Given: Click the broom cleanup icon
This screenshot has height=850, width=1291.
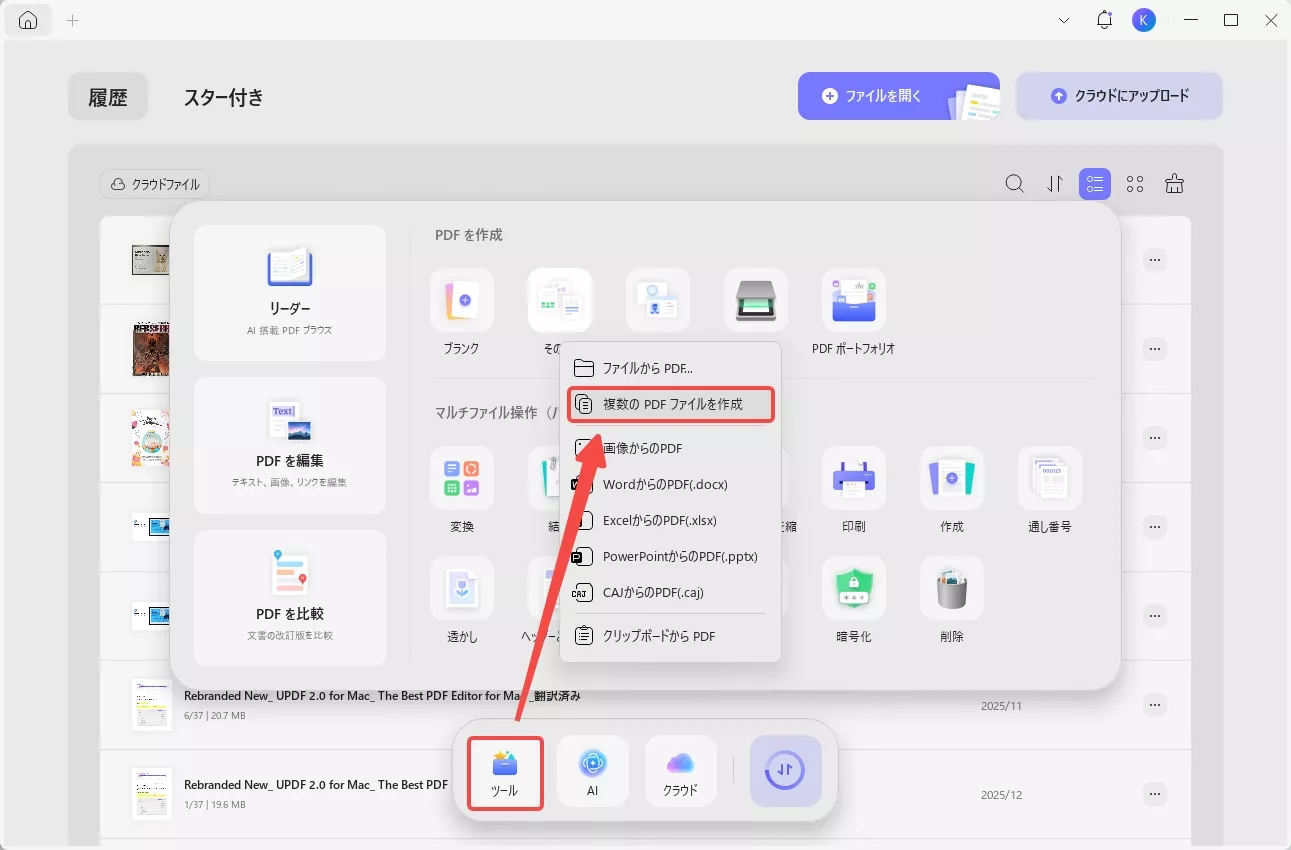Looking at the screenshot, I should click(x=1175, y=184).
